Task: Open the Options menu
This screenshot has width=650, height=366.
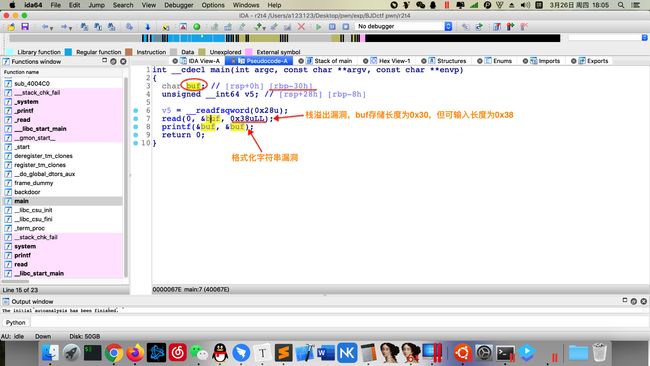Action: coord(213,5)
